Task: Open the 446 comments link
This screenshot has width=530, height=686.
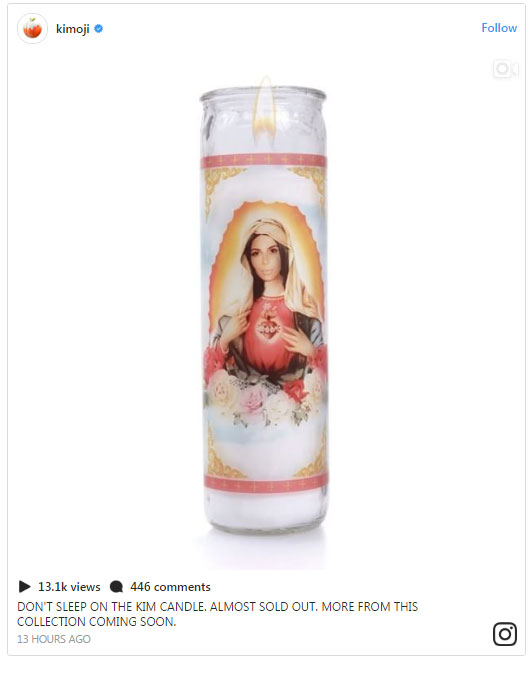Action: 170,587
